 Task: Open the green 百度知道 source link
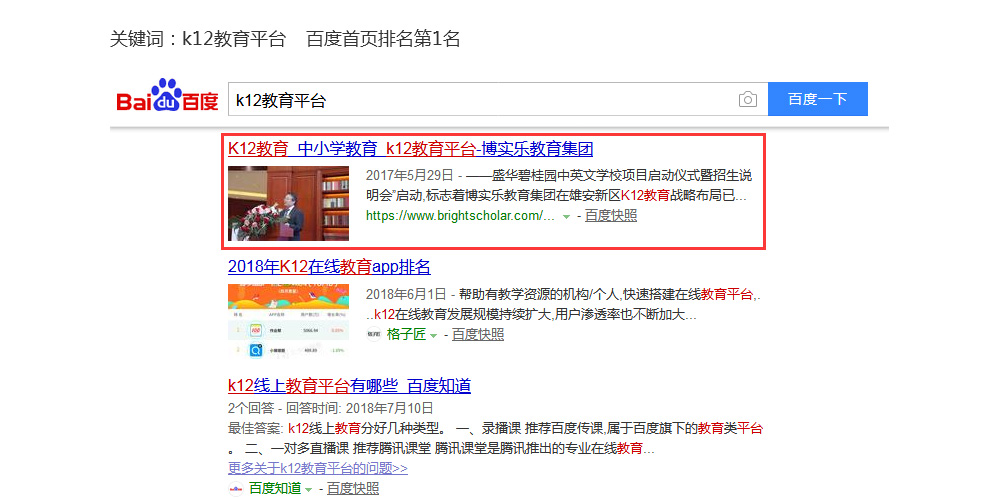(275, 489)
